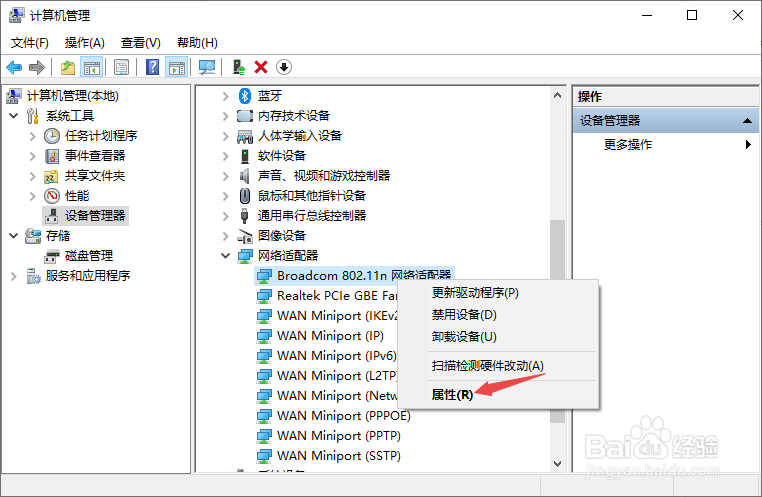Click the 共享文件夹 folder icon
The width and height of the screenshot is (762, 497).
point(51,176)
